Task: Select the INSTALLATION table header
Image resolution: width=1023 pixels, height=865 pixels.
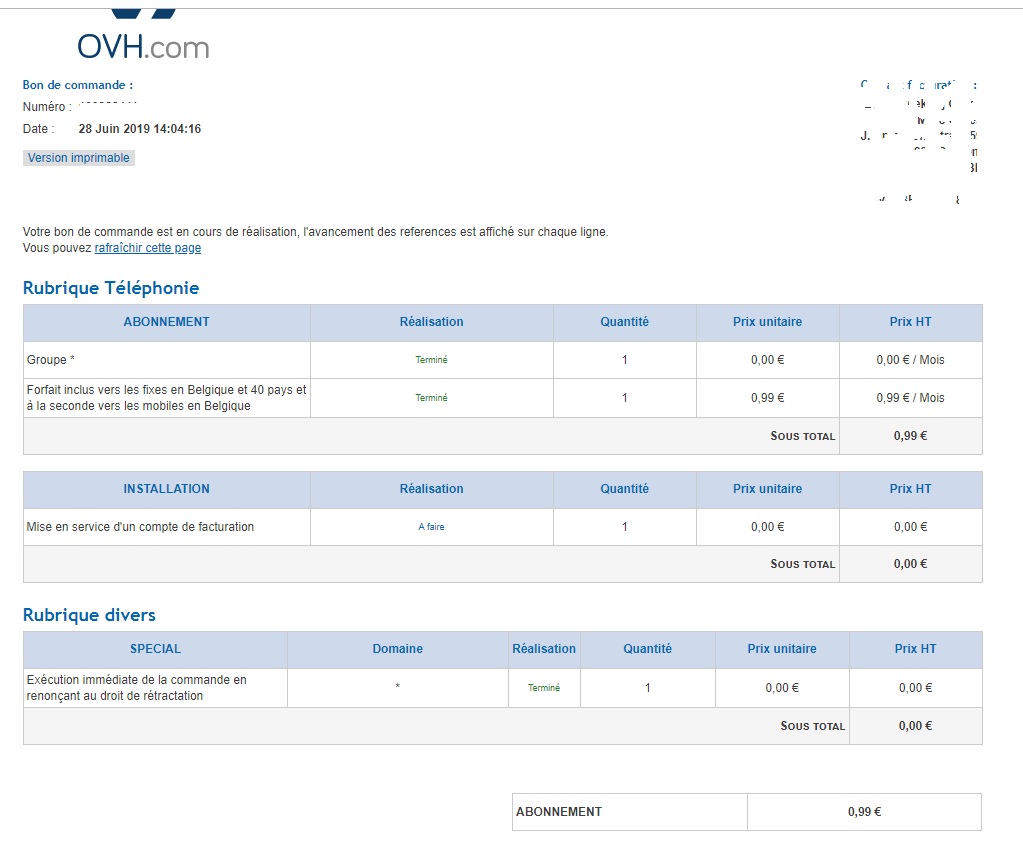Action: click(x=166, y=489)
